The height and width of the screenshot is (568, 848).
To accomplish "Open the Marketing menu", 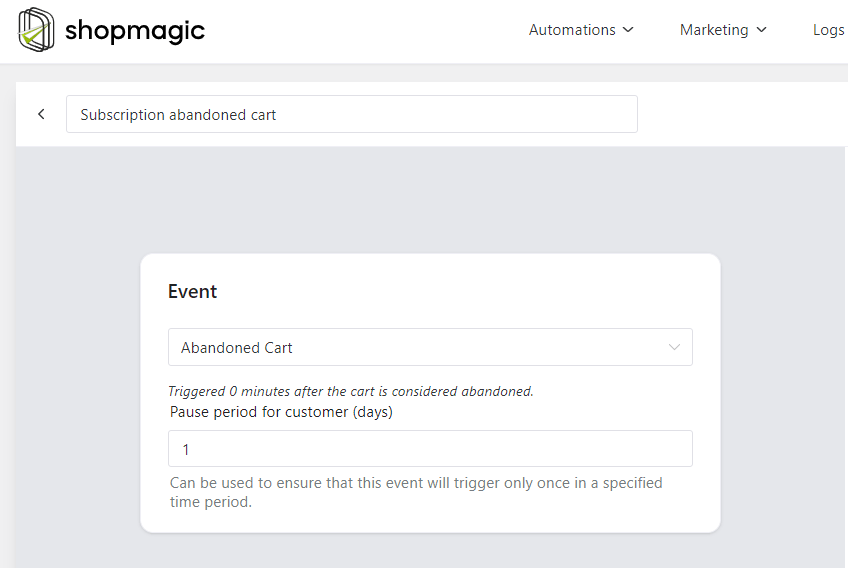I will click(x=723, y=30).
